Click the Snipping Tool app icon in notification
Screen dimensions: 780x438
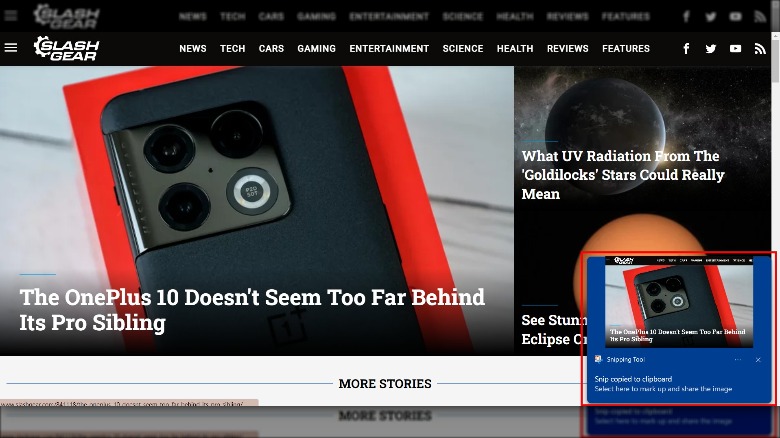[598, 359]
